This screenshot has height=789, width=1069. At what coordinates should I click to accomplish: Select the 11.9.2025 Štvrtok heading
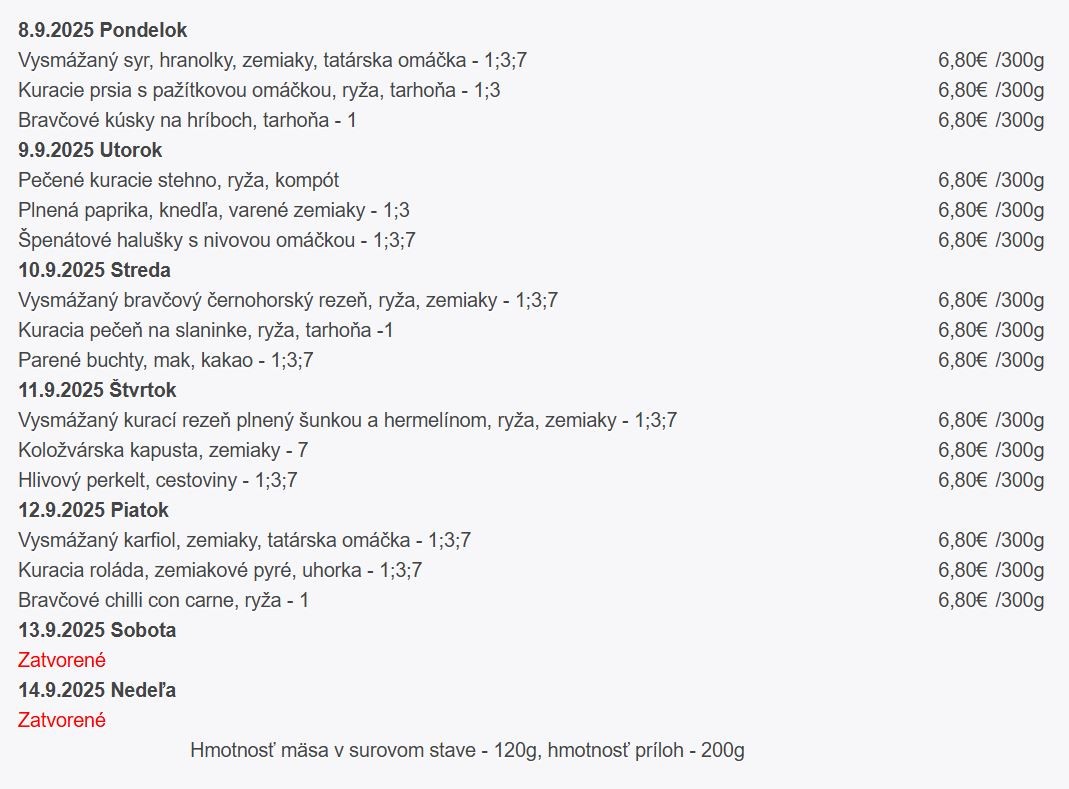(x=97, y=390)
